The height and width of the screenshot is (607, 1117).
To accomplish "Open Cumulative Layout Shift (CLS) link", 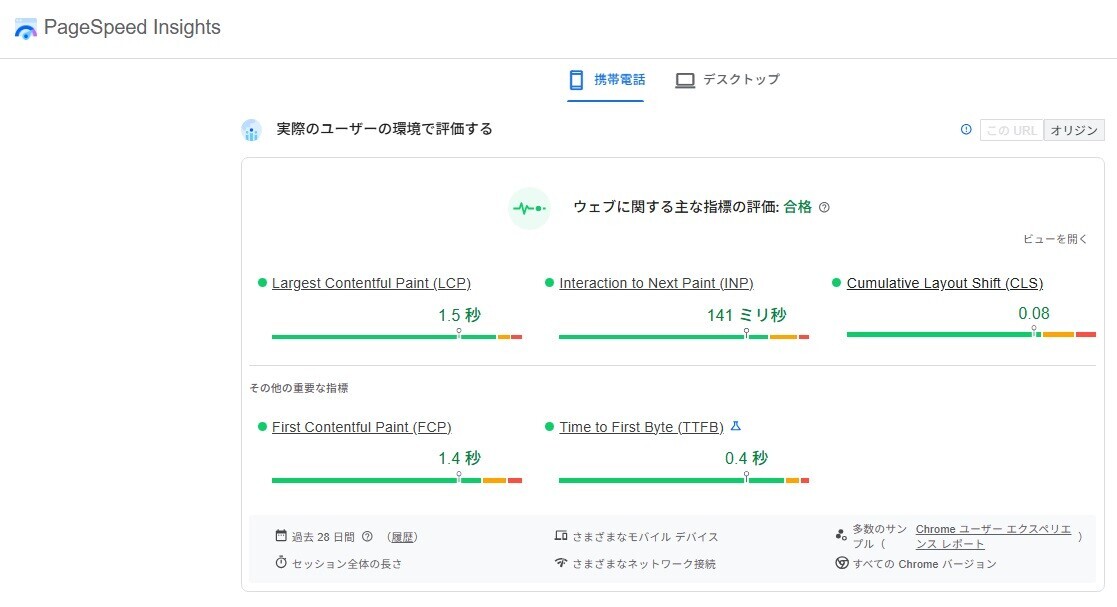I will pos(945,284).
